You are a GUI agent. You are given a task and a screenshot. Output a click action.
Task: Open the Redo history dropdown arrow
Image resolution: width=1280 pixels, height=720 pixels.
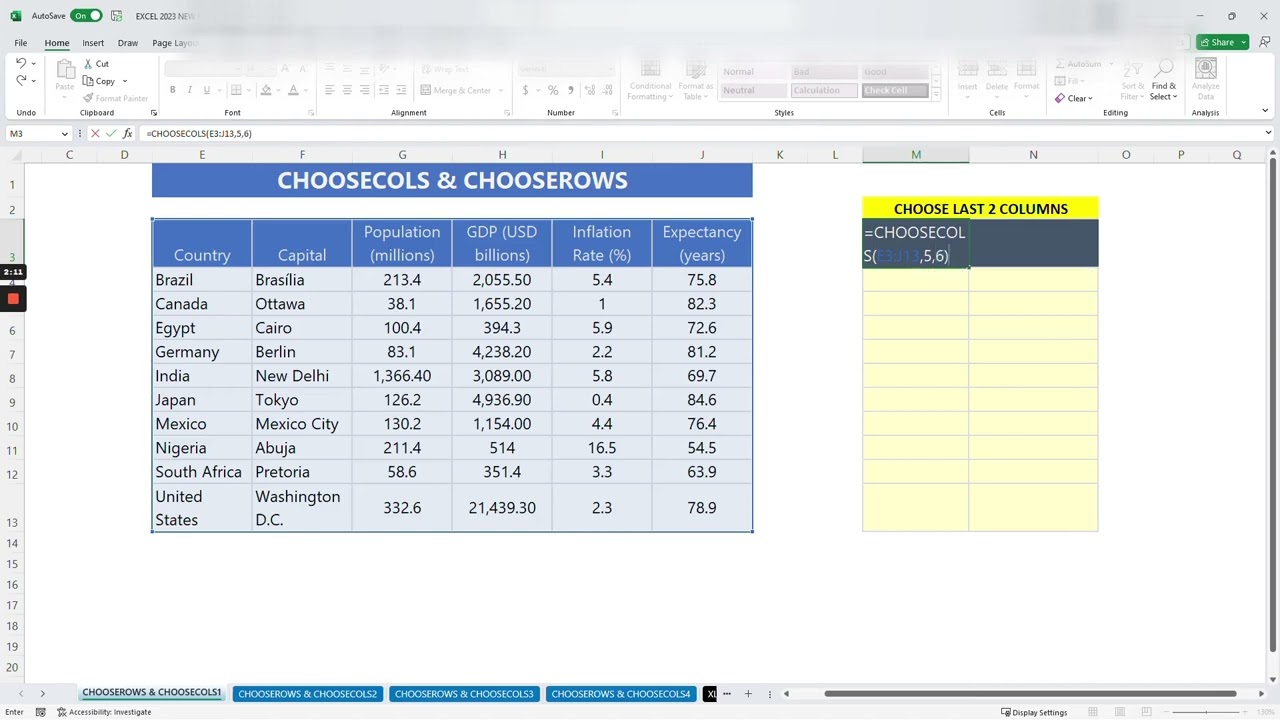34,81
